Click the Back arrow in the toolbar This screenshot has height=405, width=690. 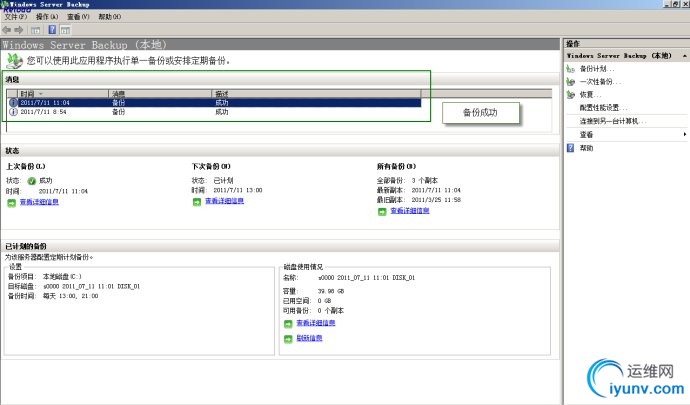[x=7, y=30]
